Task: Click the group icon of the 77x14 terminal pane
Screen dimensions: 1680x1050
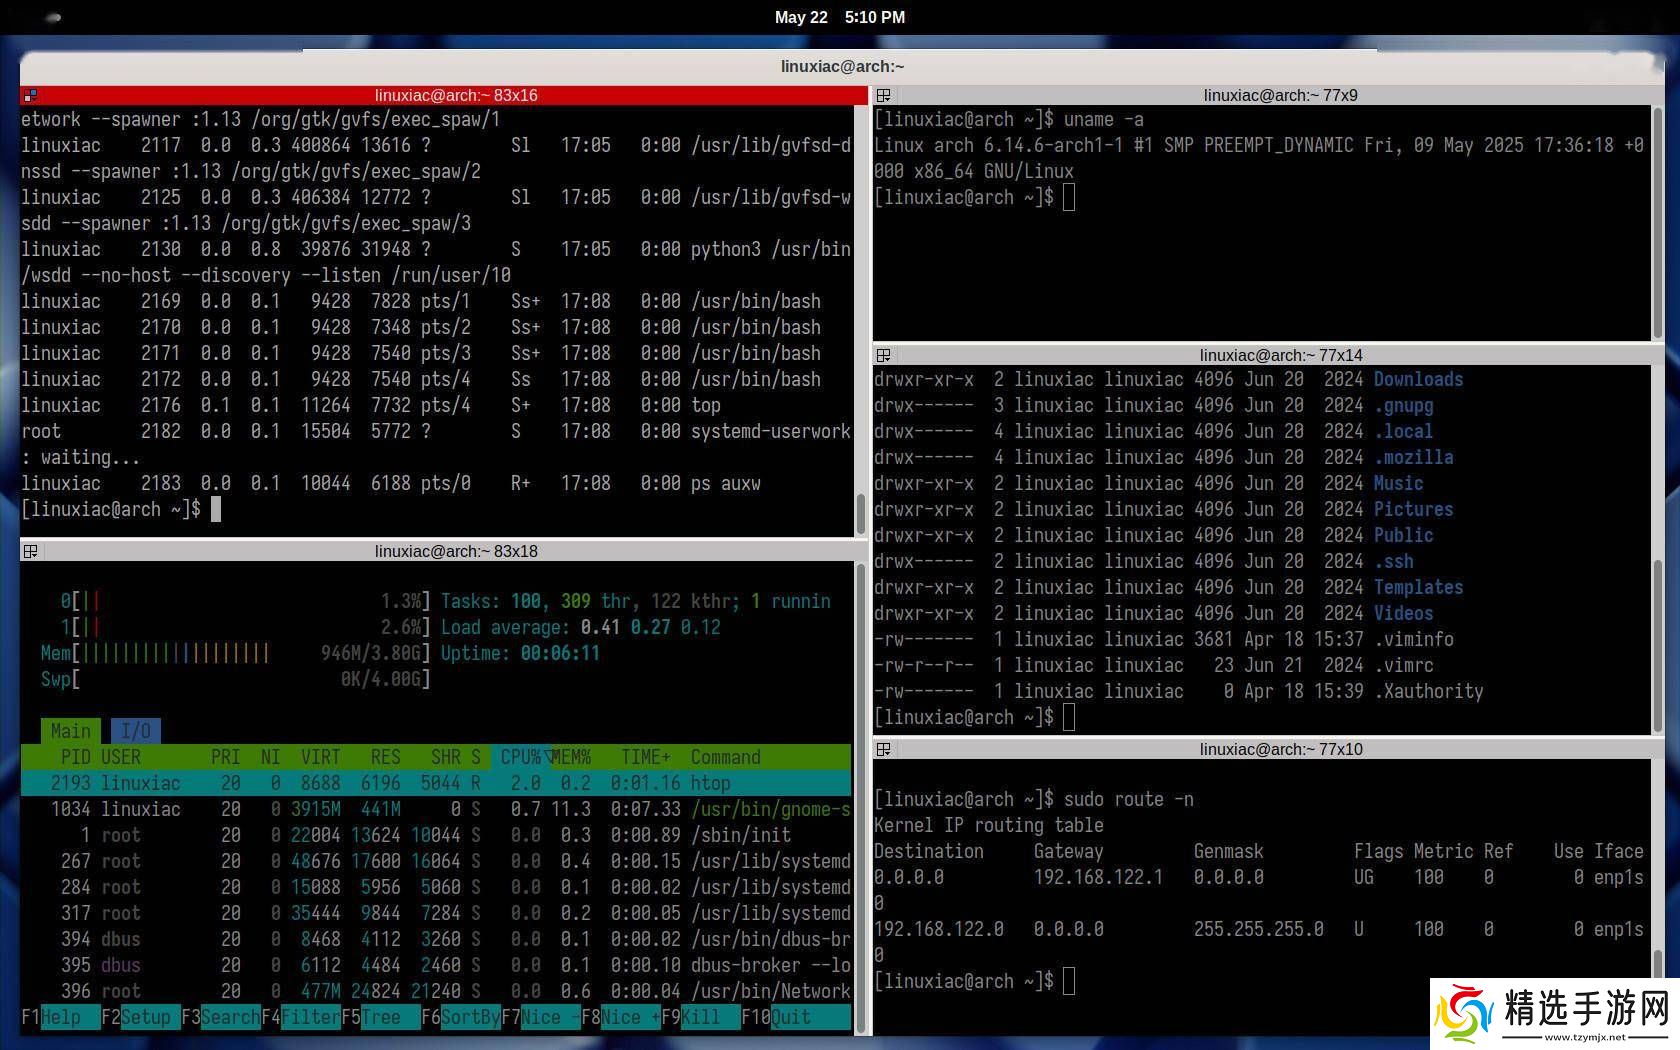Action: point(883,356)
